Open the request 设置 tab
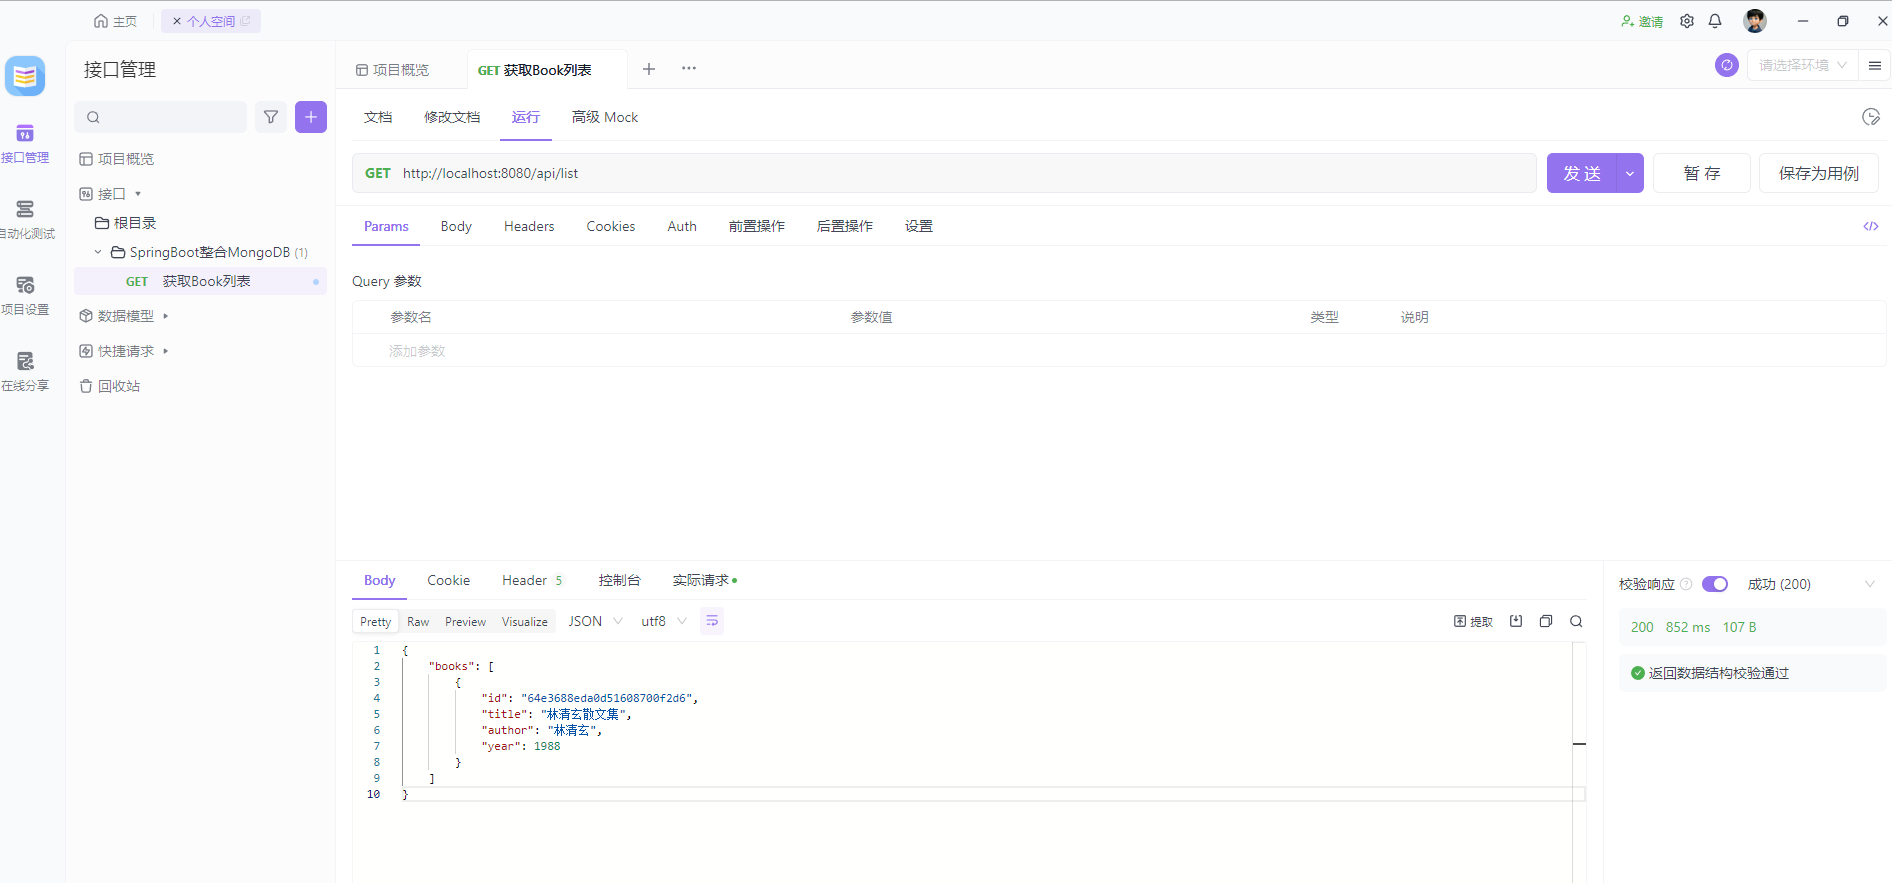This screenshot has width=1892, height=883. click(919, 226)
